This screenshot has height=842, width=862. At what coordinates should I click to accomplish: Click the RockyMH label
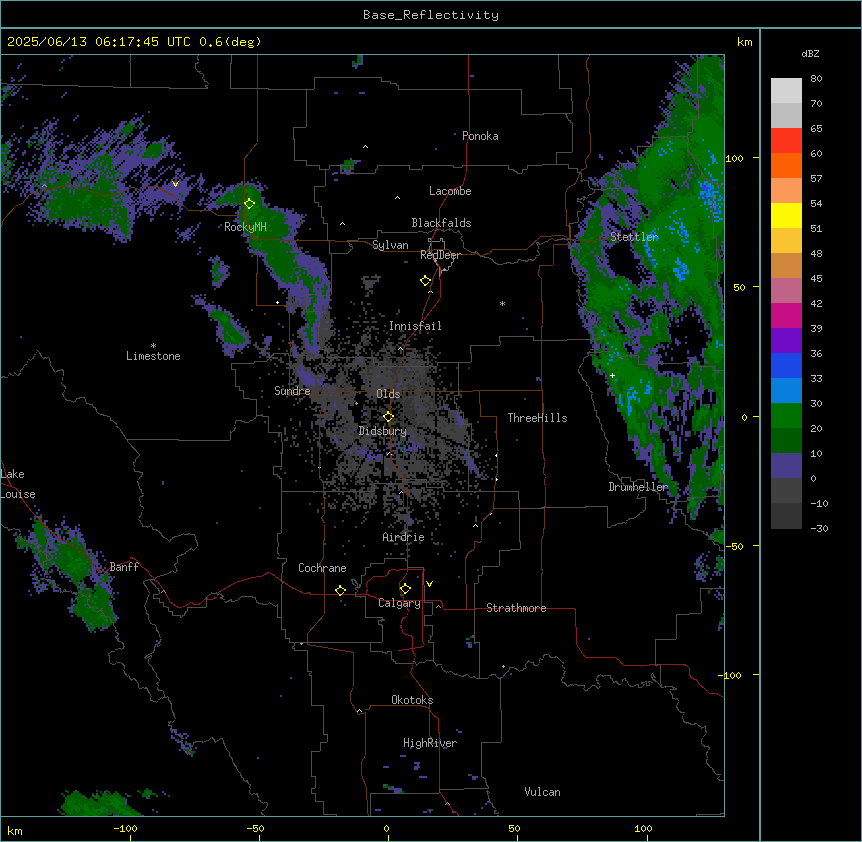pos(245,227)
